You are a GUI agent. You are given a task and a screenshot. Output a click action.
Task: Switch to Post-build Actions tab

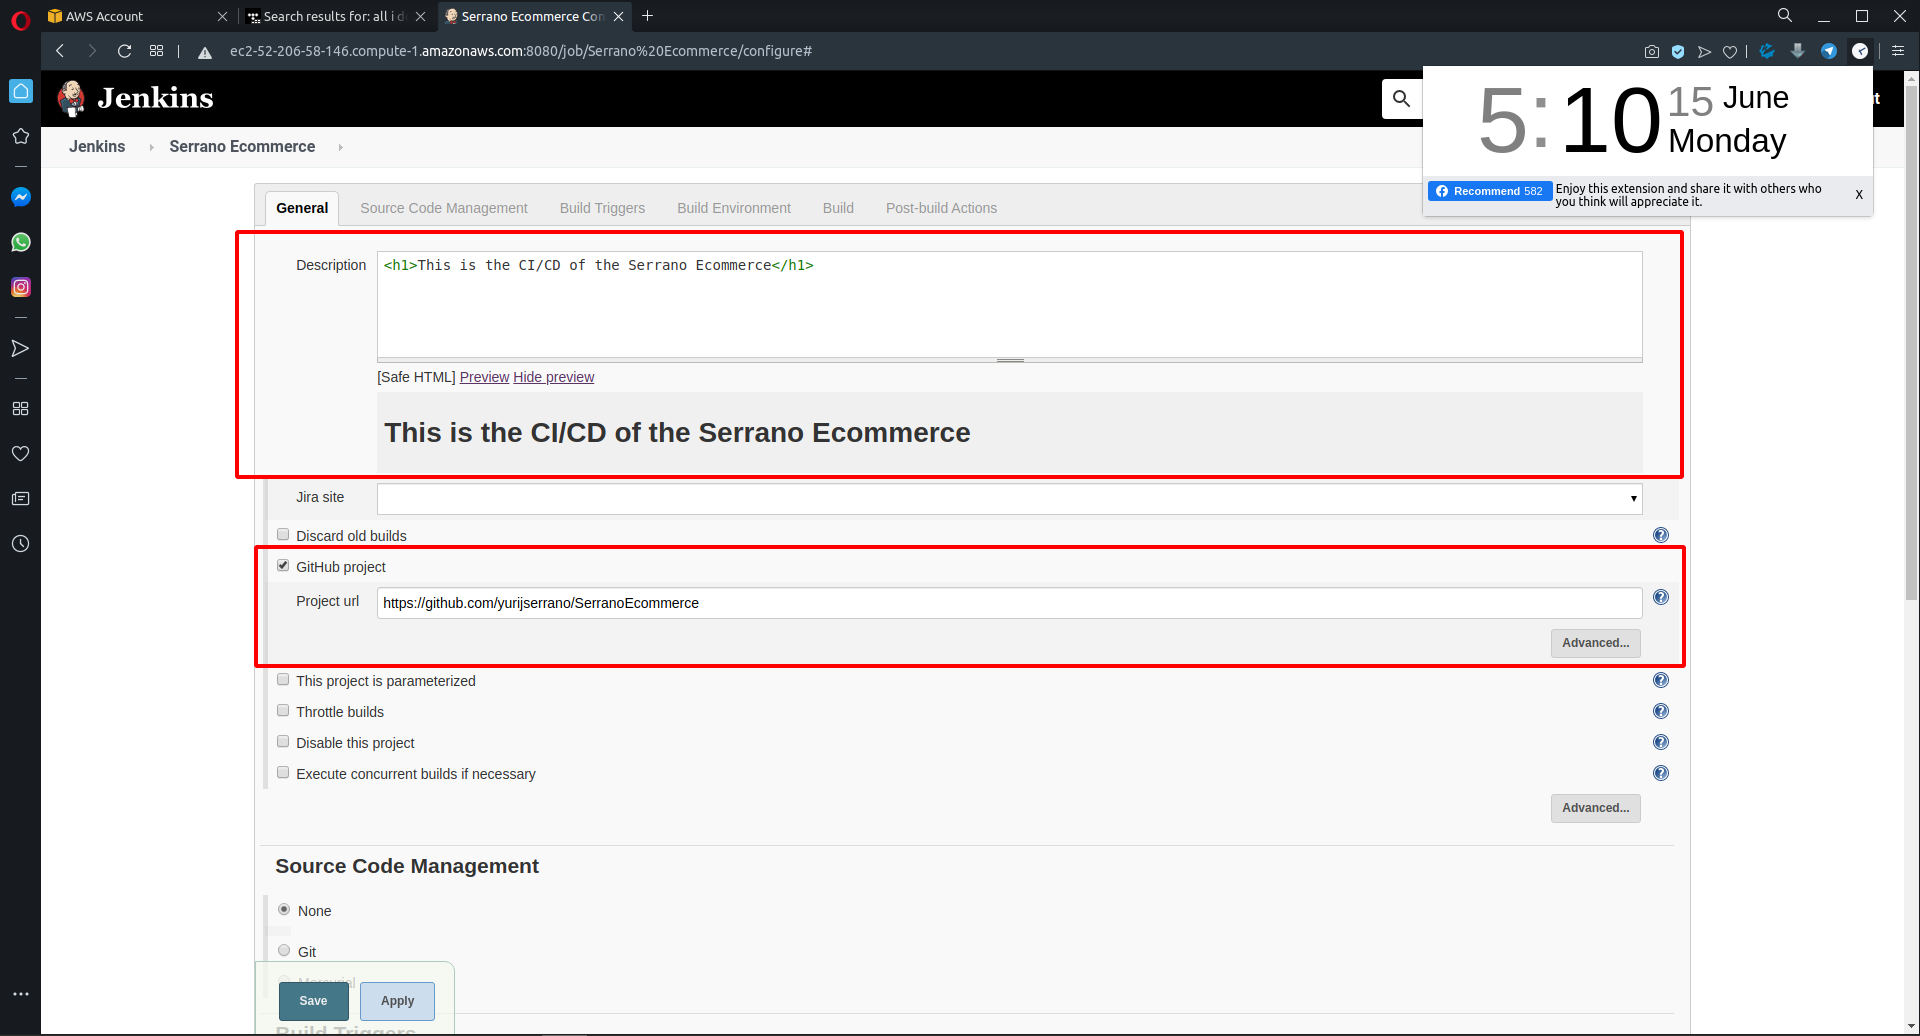(941, 208)
